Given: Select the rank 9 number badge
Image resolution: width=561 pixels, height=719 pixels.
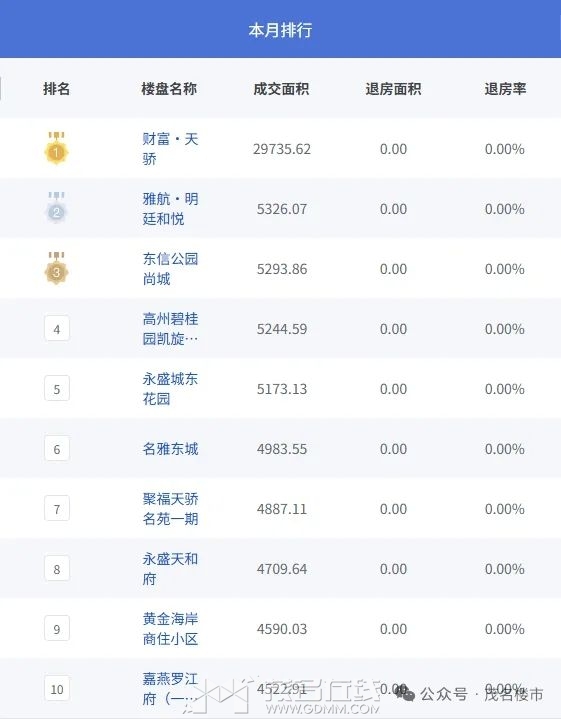Looking at the screenshot, I should pyautogui.click(x=57, y=629).
